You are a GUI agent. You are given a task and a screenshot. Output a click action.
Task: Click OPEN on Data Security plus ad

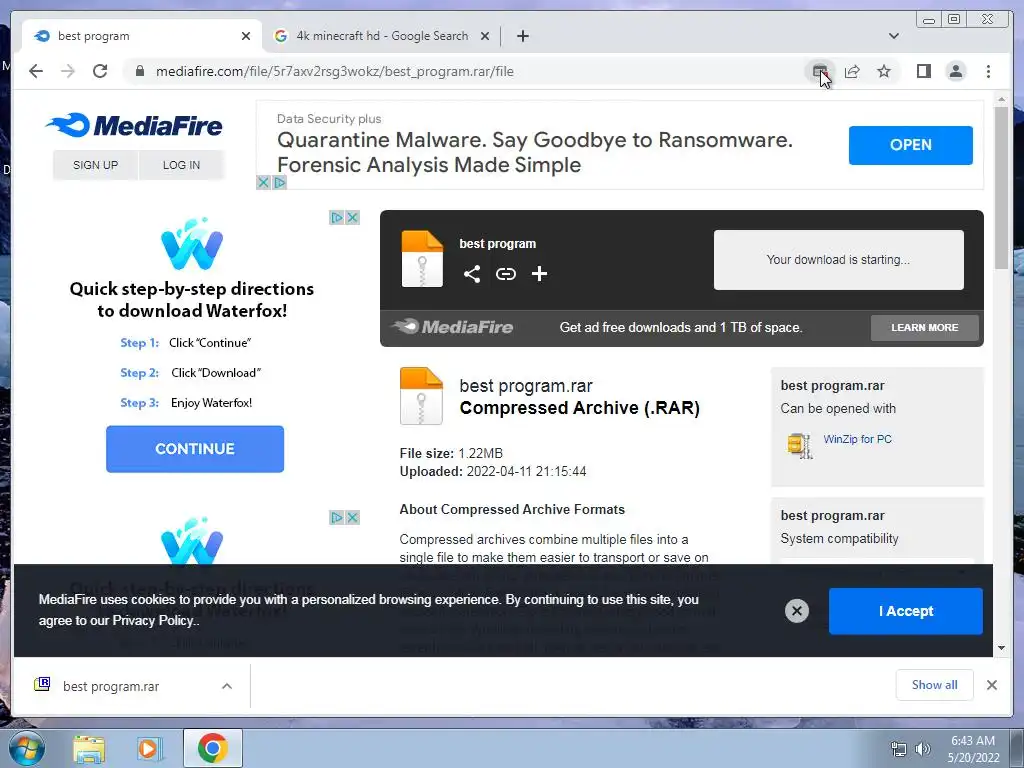[x=910, y=145]
